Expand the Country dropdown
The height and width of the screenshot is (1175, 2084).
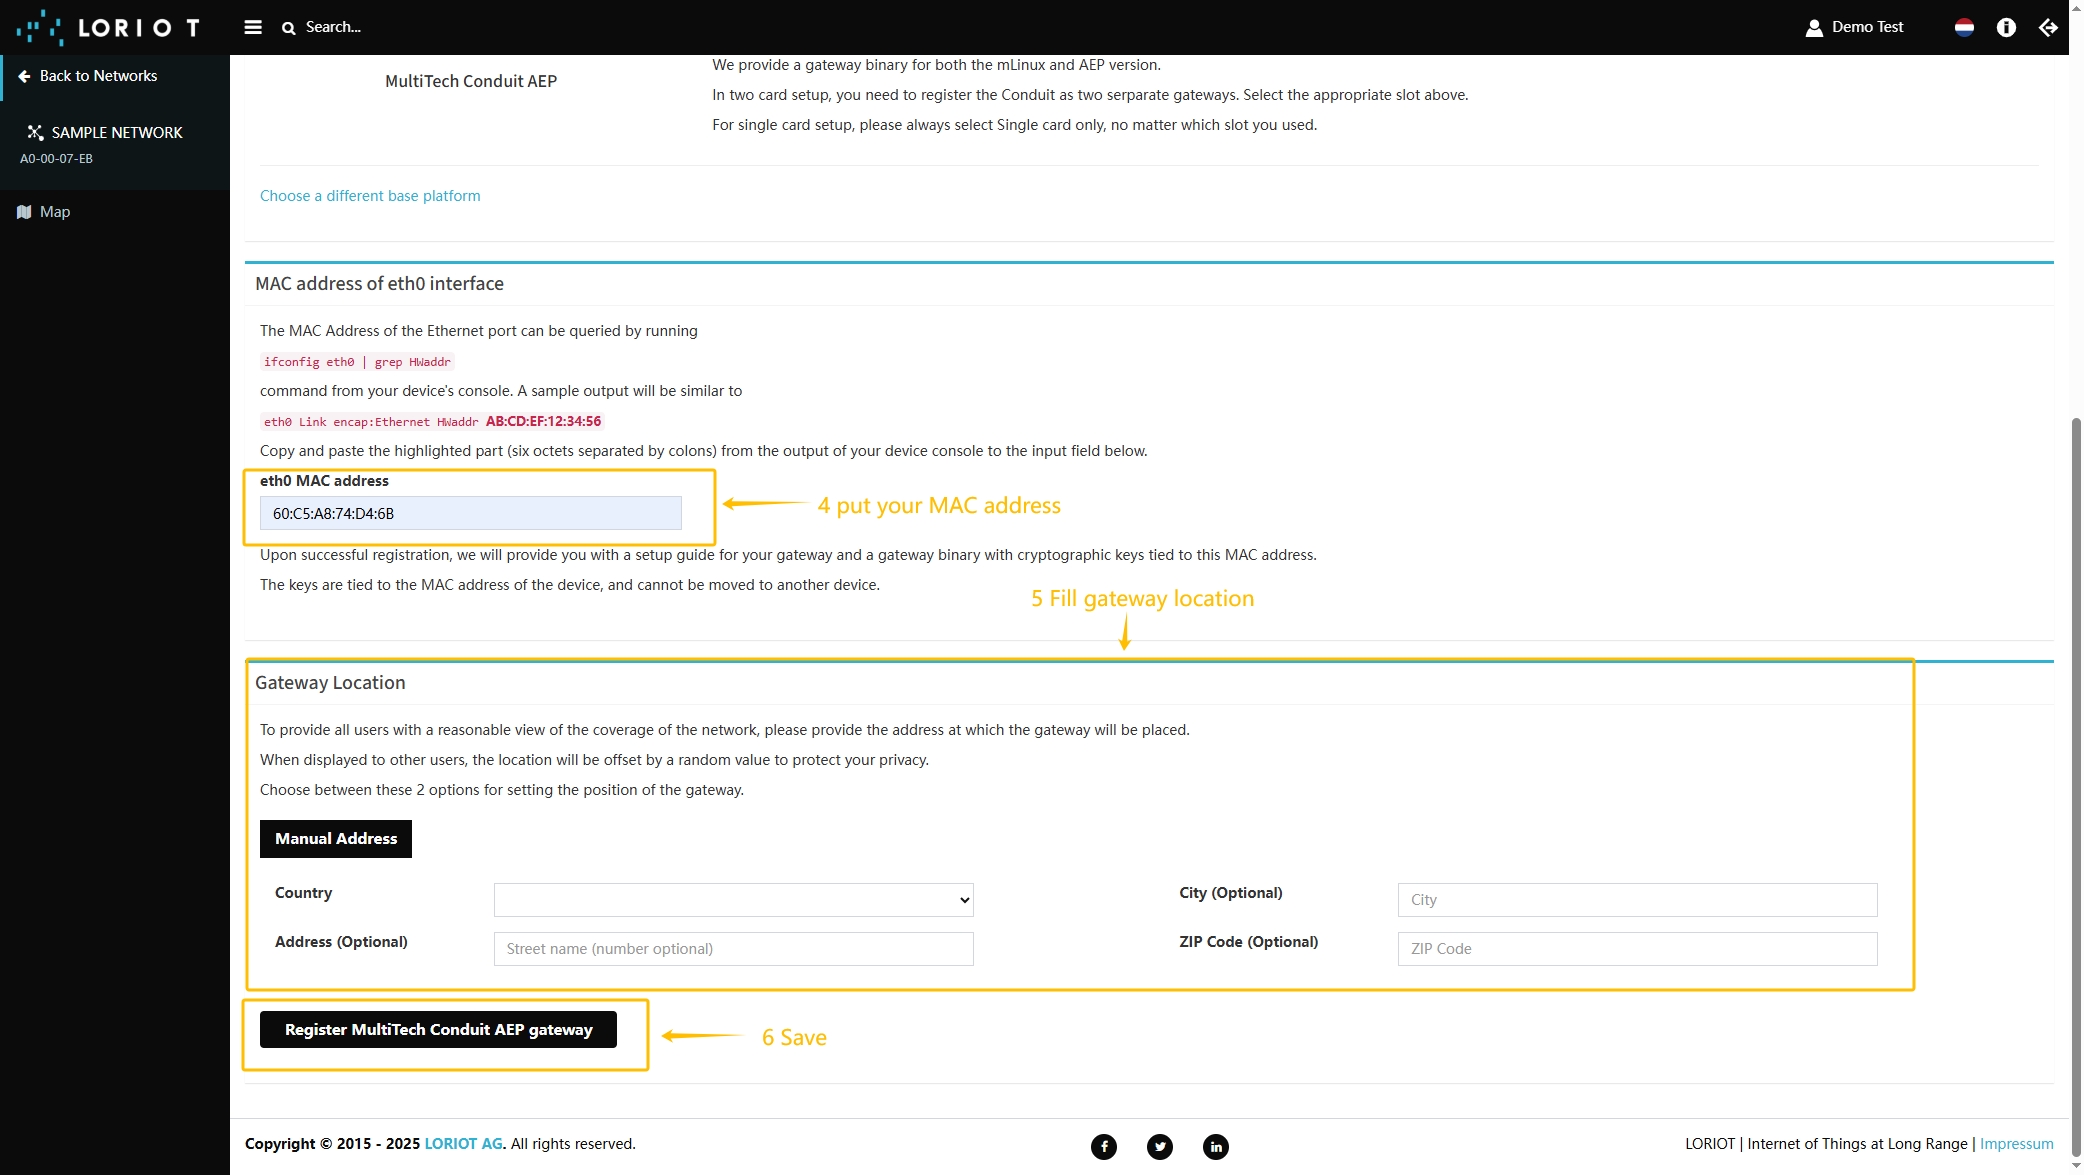coord(733,899)
